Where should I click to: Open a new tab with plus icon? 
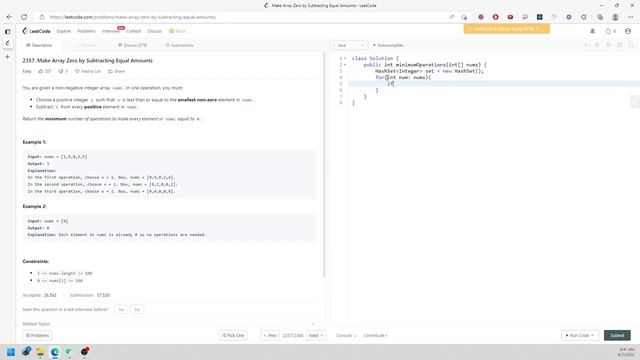[7, 57]
